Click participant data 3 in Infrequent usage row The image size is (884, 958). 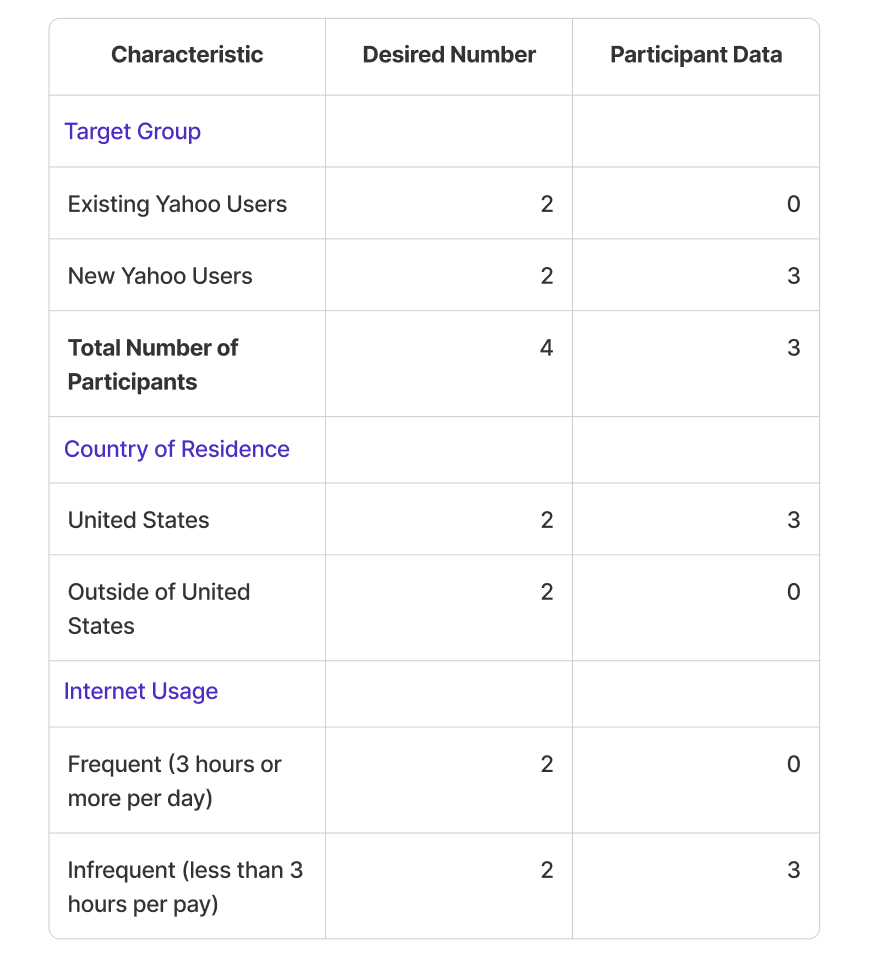[x=794, y=870]
